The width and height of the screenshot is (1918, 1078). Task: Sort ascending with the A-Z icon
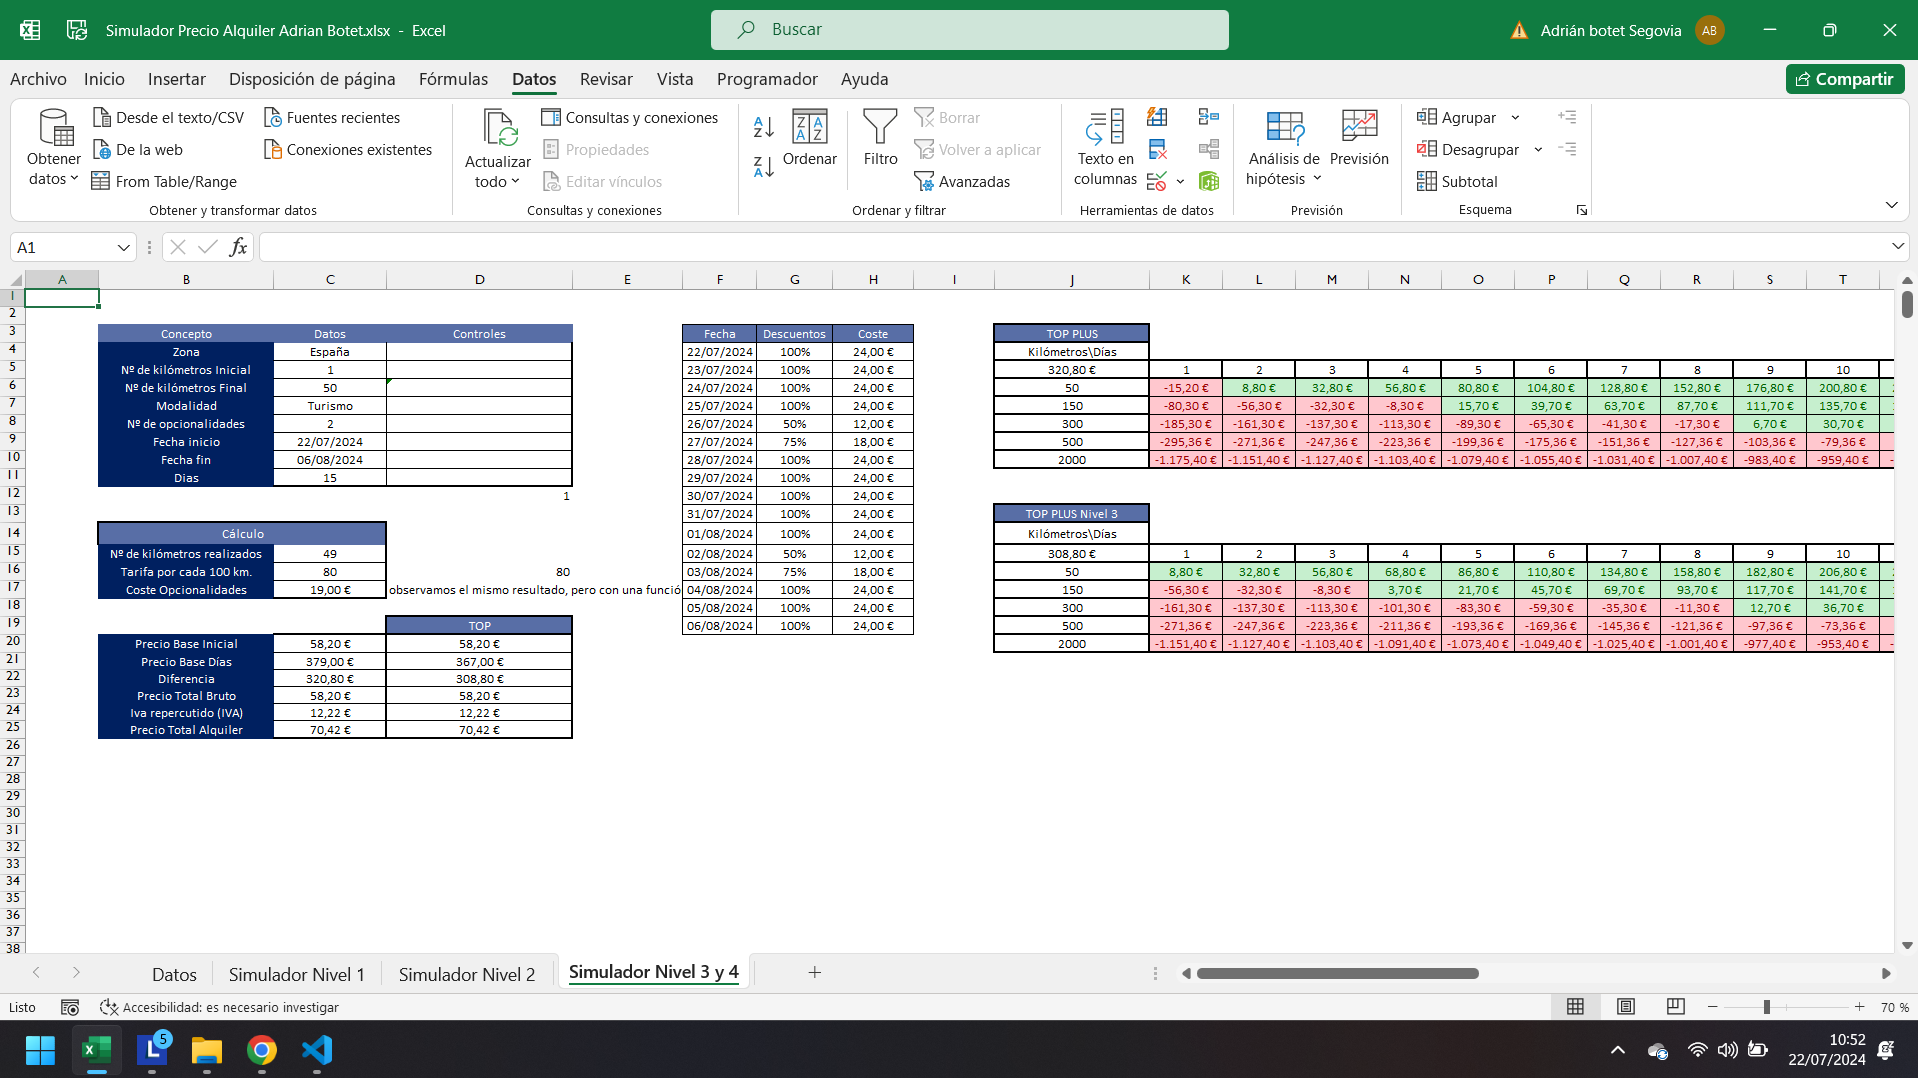pos(764,127)
